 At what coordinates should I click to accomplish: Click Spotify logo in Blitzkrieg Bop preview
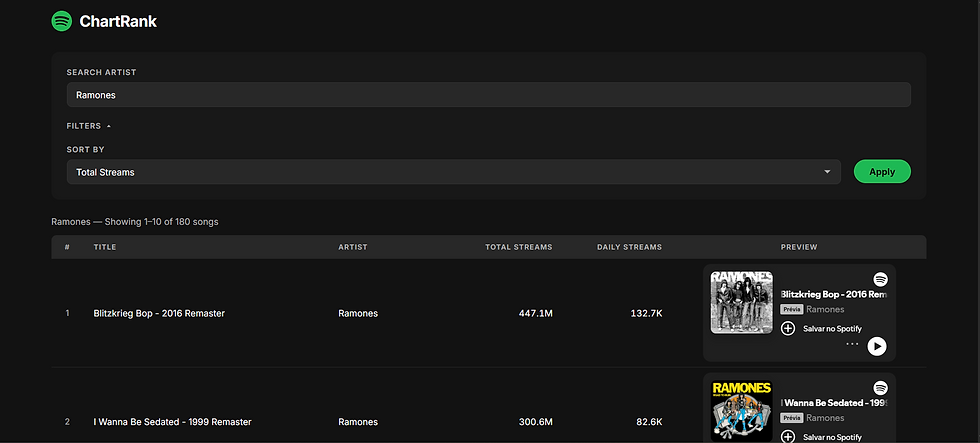pos(881,279)
